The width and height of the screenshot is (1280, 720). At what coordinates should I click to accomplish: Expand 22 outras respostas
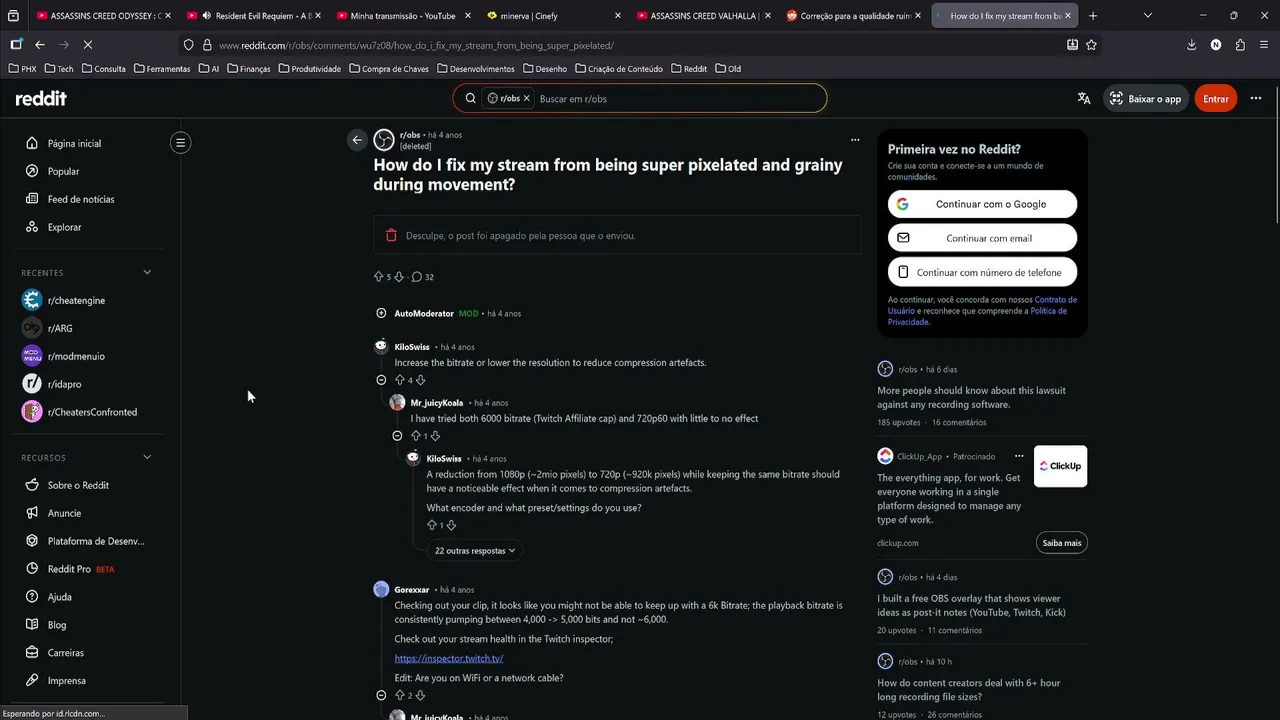tap(475, 551)
